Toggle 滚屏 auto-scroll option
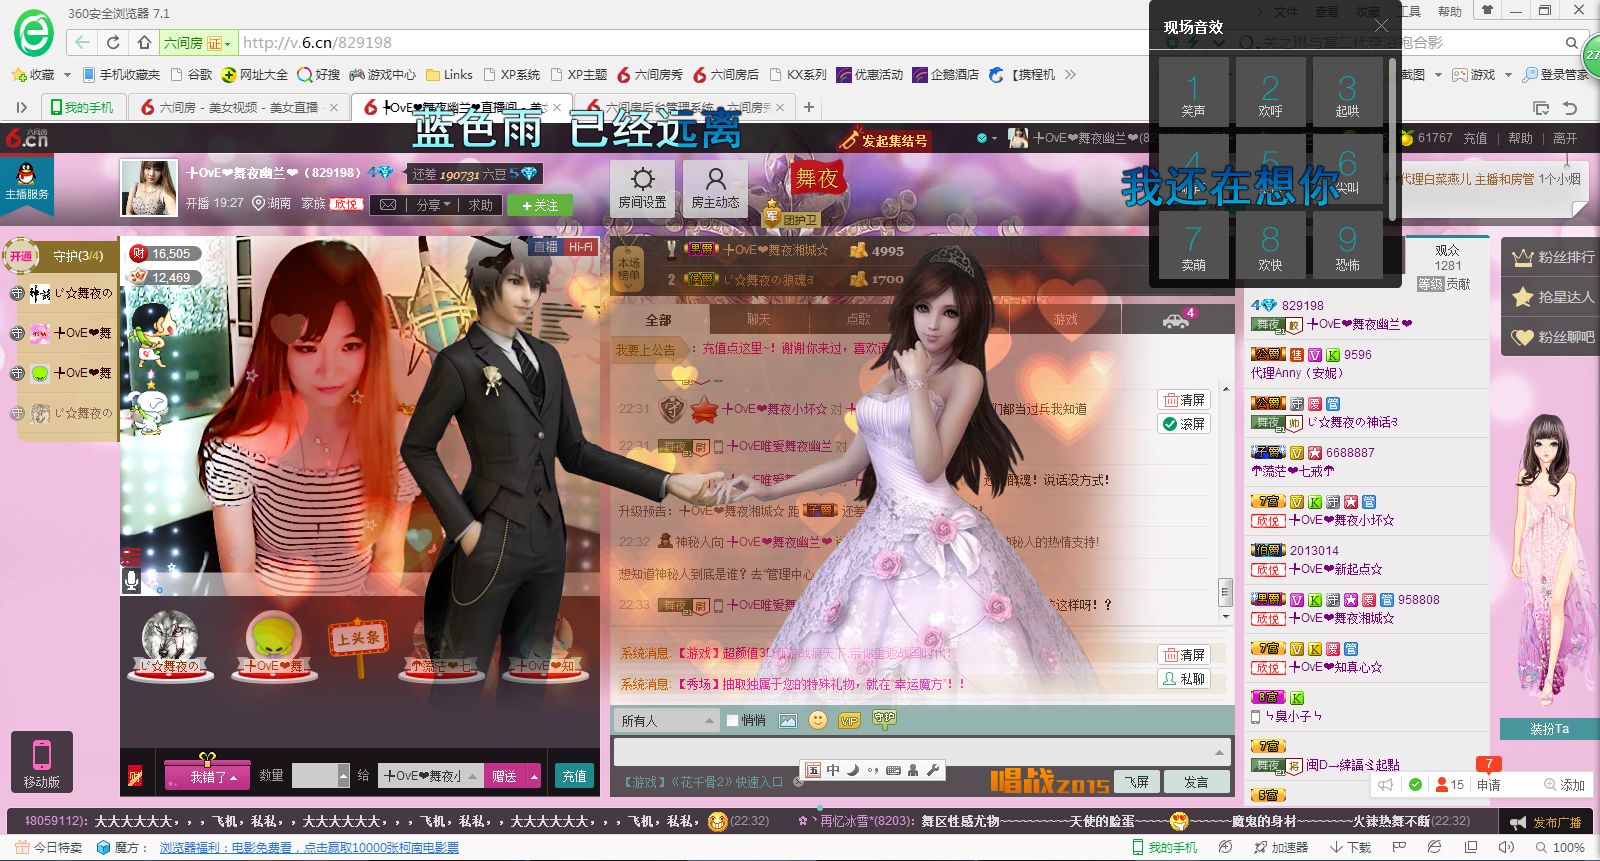The width and height of the screenshot is (1600, 861). (1185, 424)
